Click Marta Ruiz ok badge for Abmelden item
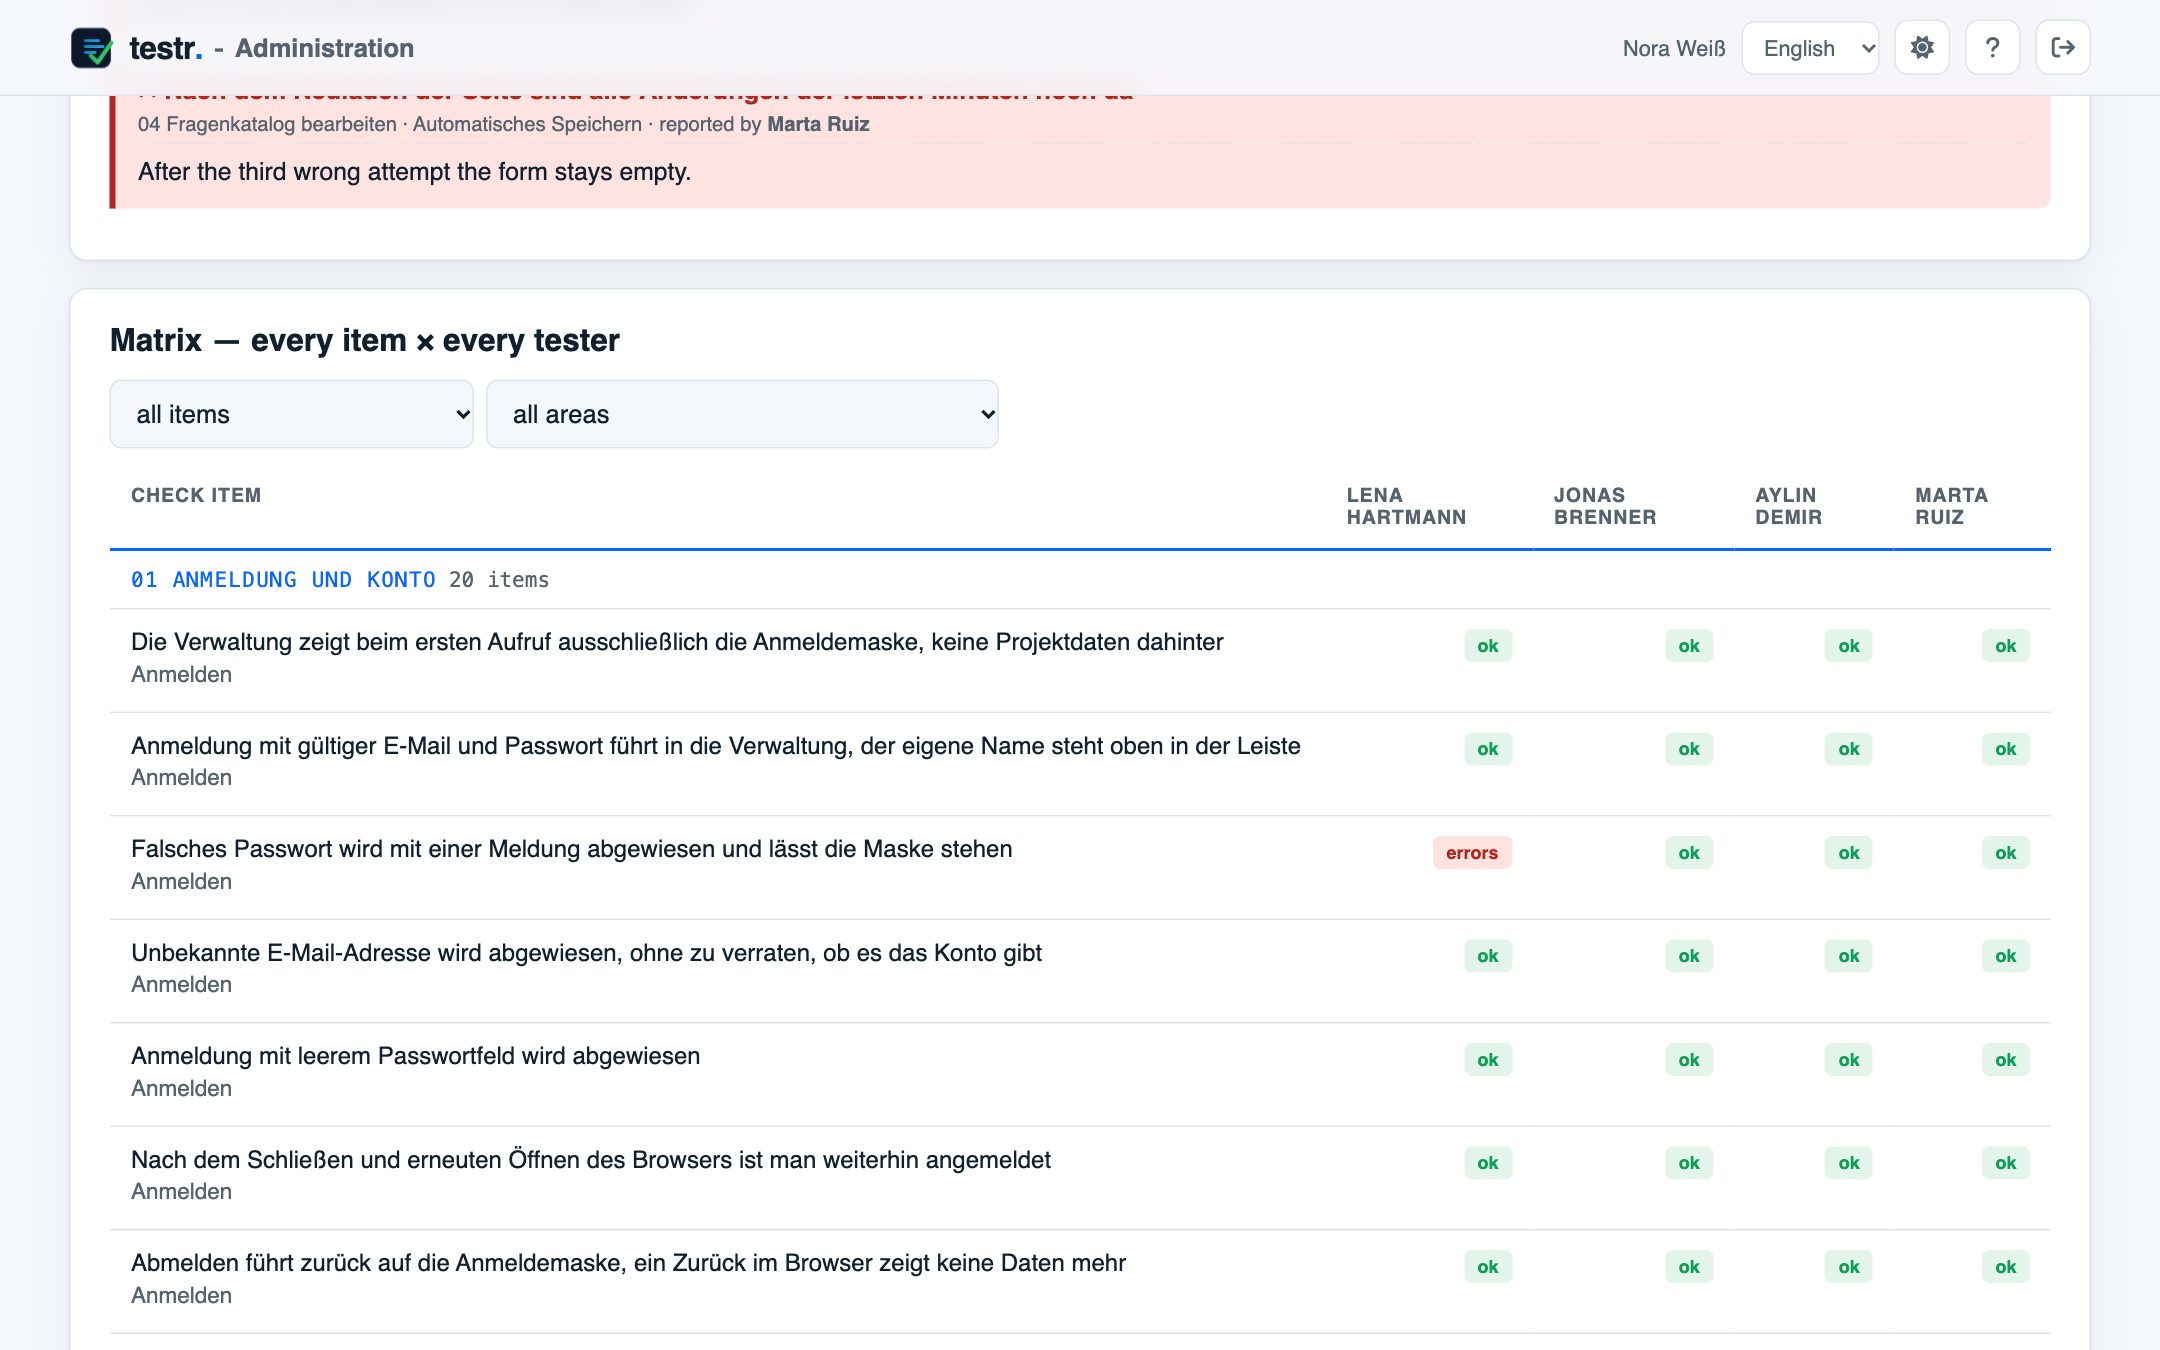The width and height of the screenshot is (2160, 1350). pyautogui.click(x=2005, y=1267)
